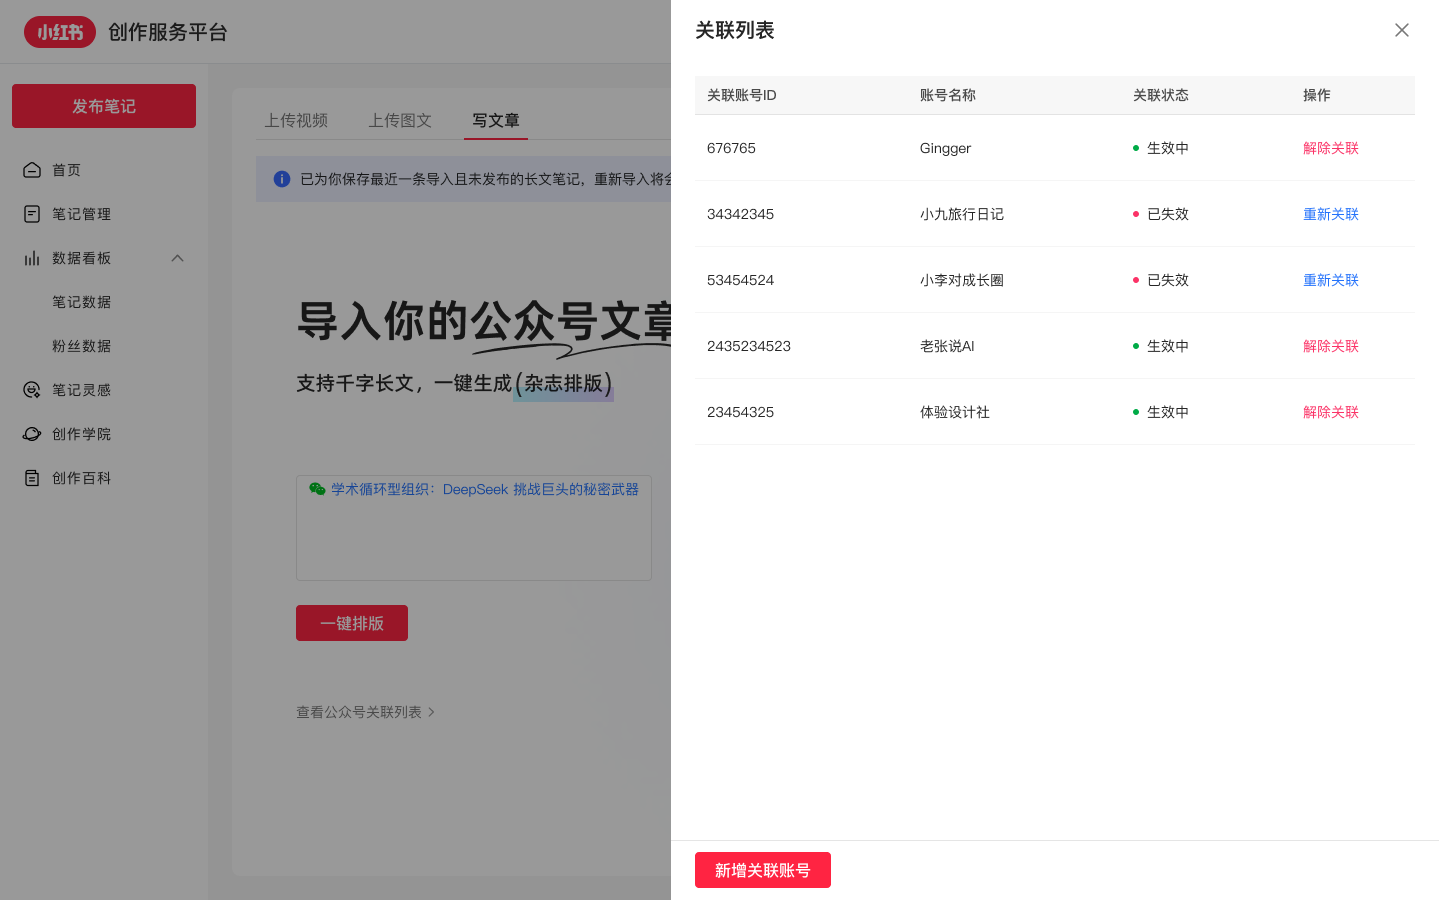Screen dimensions: 1440x900
Task: Switch to the 上传图文 tab
Action: point(400,120)
